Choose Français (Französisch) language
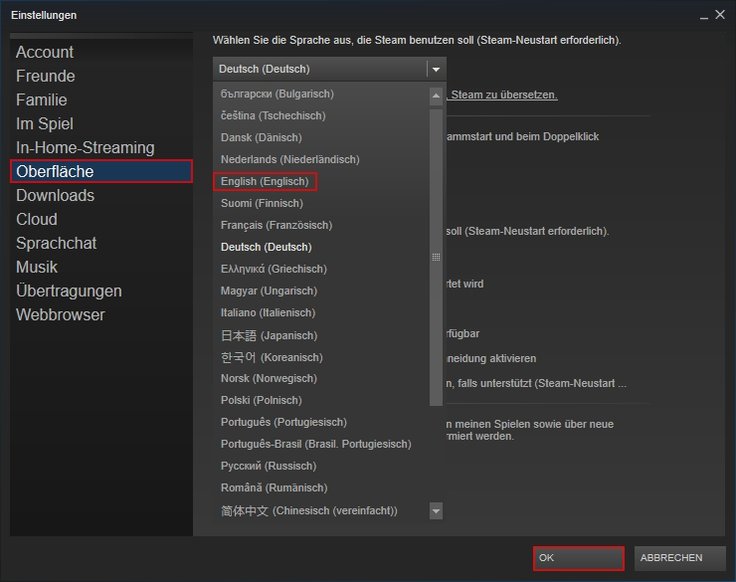This screenshot has width=736, height=582. [321, 225]
